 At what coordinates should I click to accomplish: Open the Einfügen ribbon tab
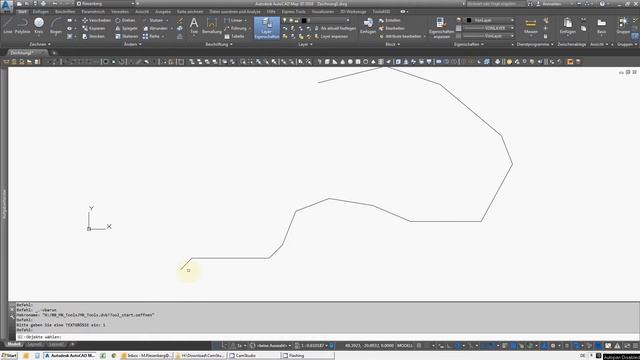click(x=40, y=11)
